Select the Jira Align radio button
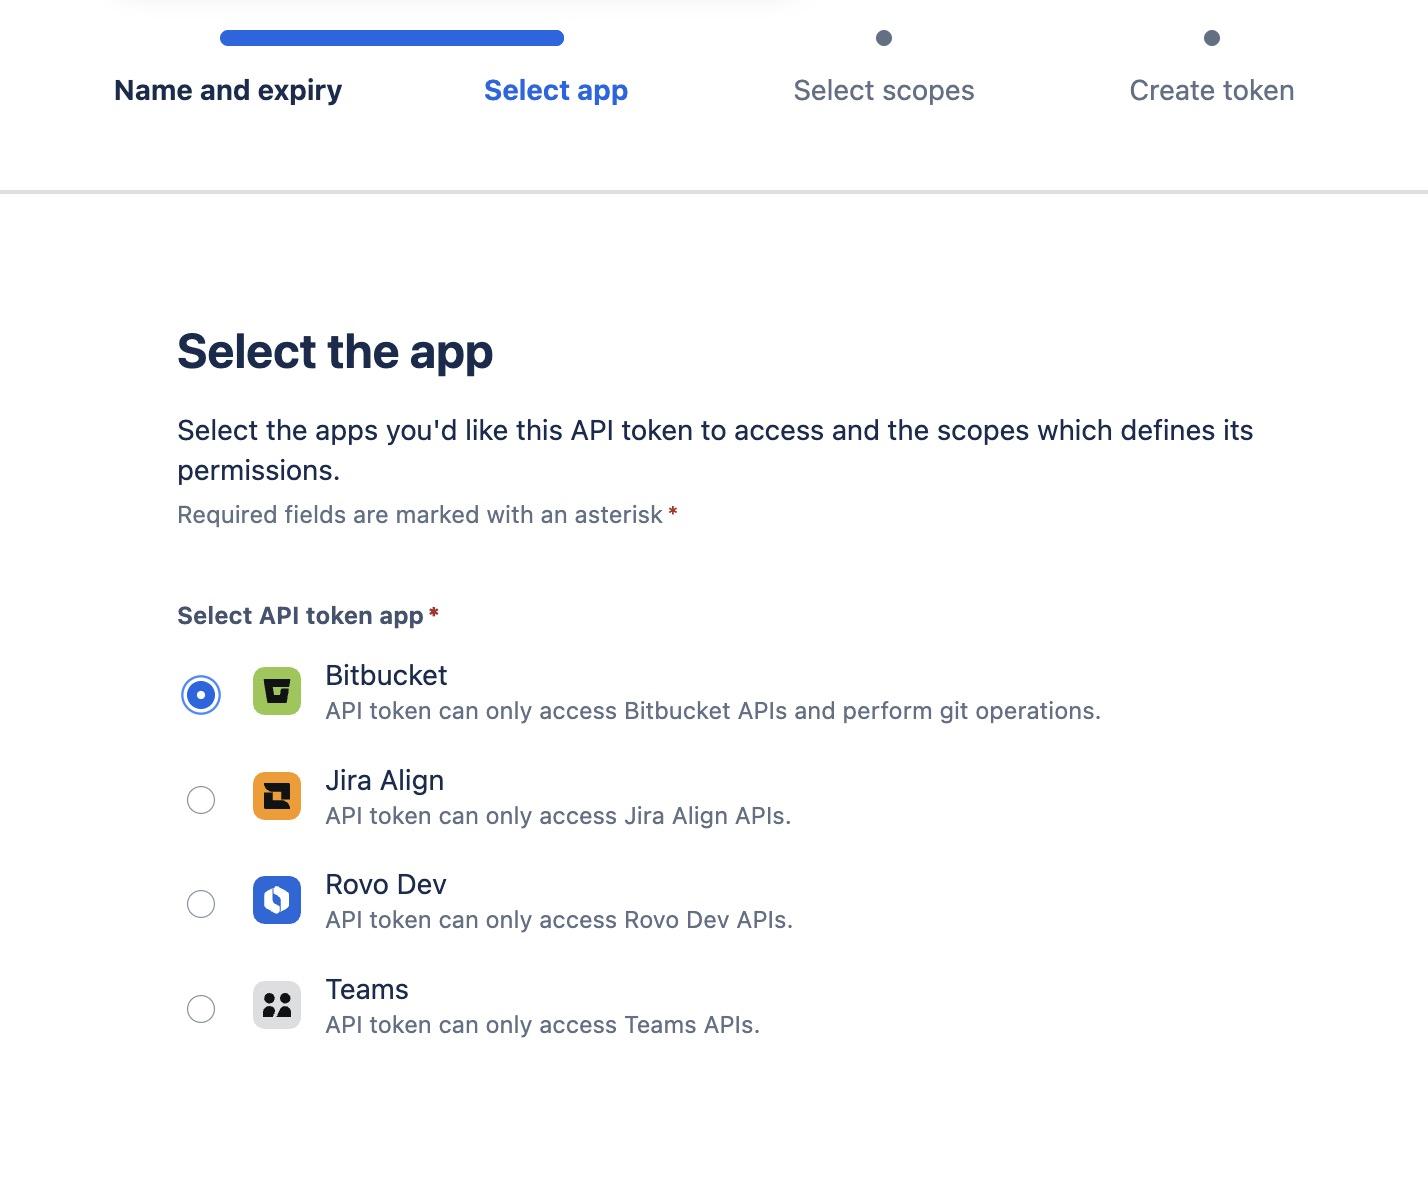This screenshot has height=1186, width=1428. (x=201, y=800)
